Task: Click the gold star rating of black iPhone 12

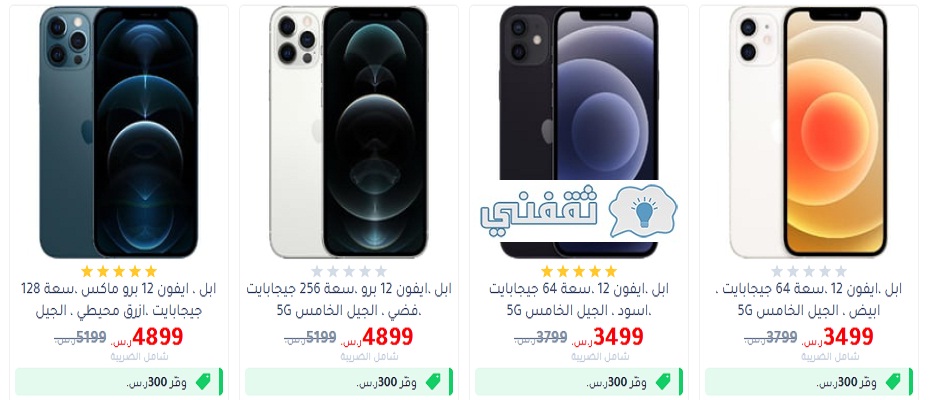Action: click(x=578, y=271)
